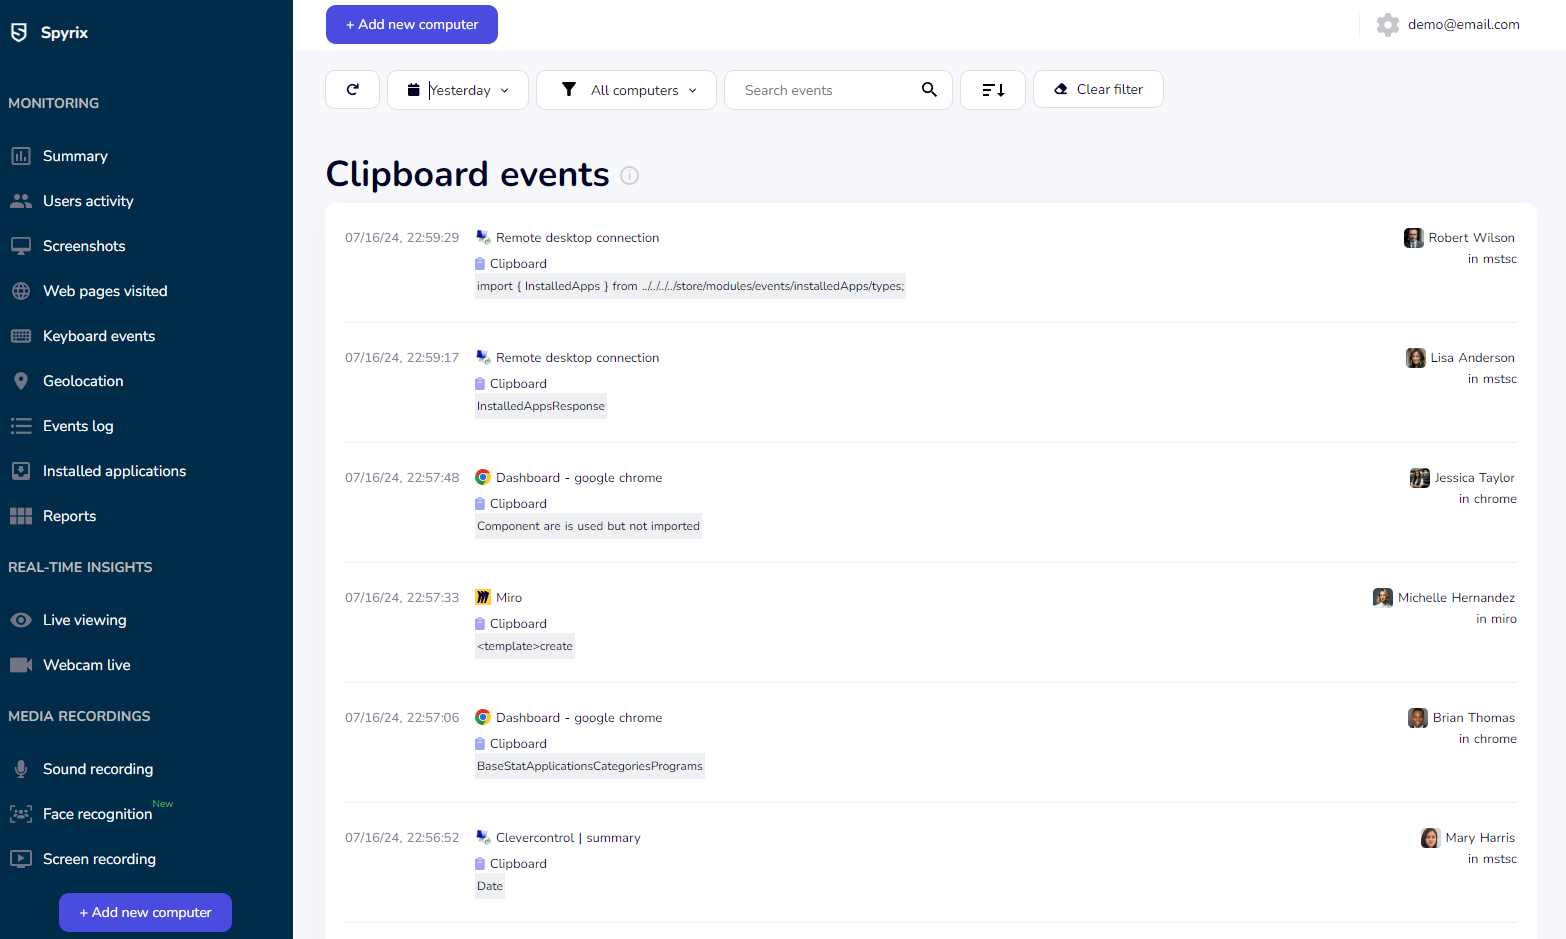Click Robert Wilson's avatar
The height and width of the screenshot is (939, 1566).
[x=1413, y=238]
